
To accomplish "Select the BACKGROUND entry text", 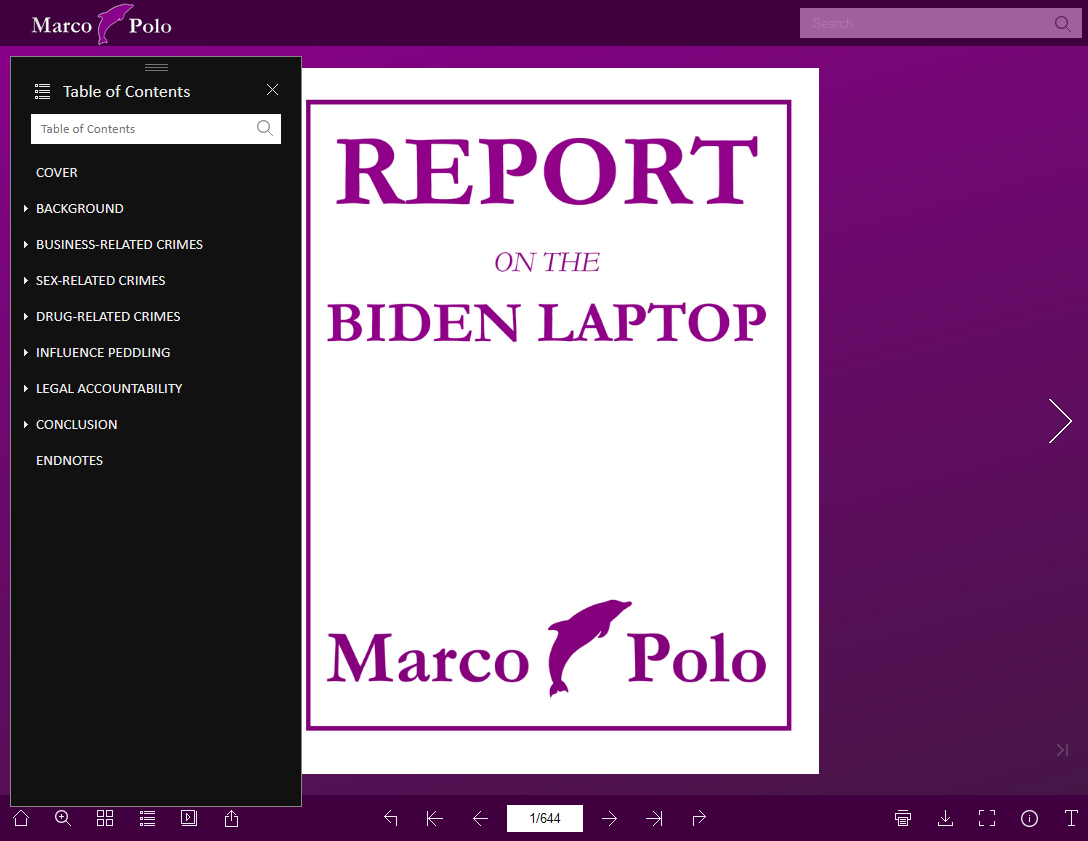I will [80, 209].
